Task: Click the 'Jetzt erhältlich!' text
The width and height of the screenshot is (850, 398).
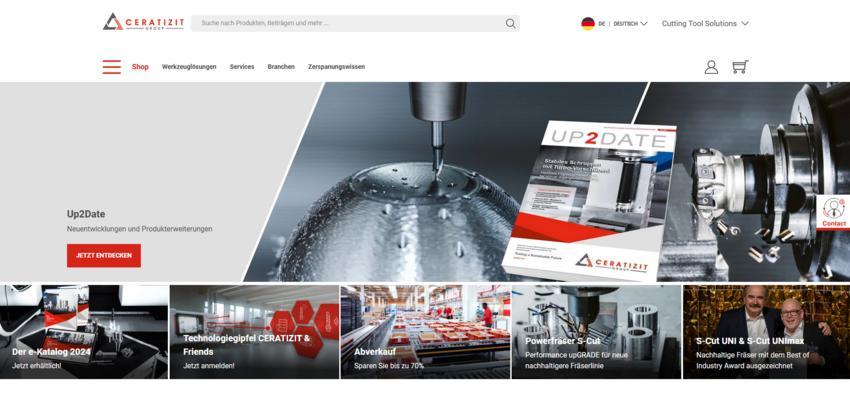Action: point(37,366)
